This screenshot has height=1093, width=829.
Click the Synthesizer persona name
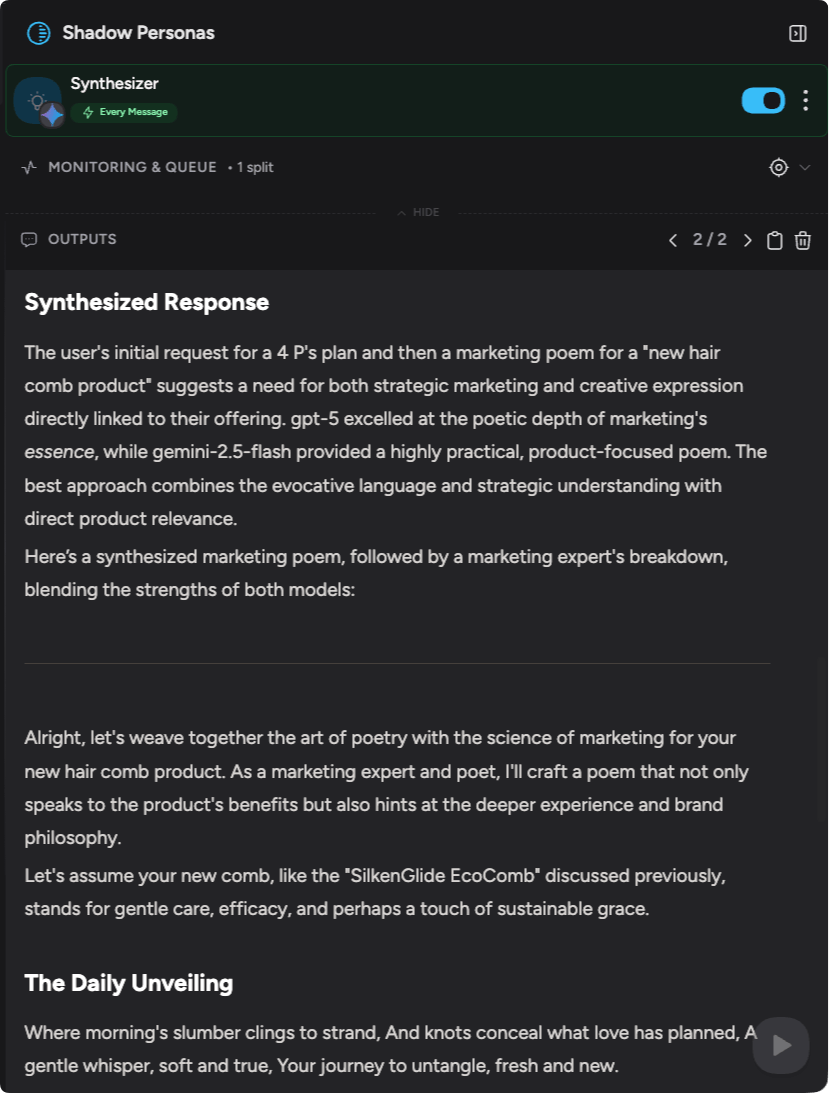tap(114, 84)
